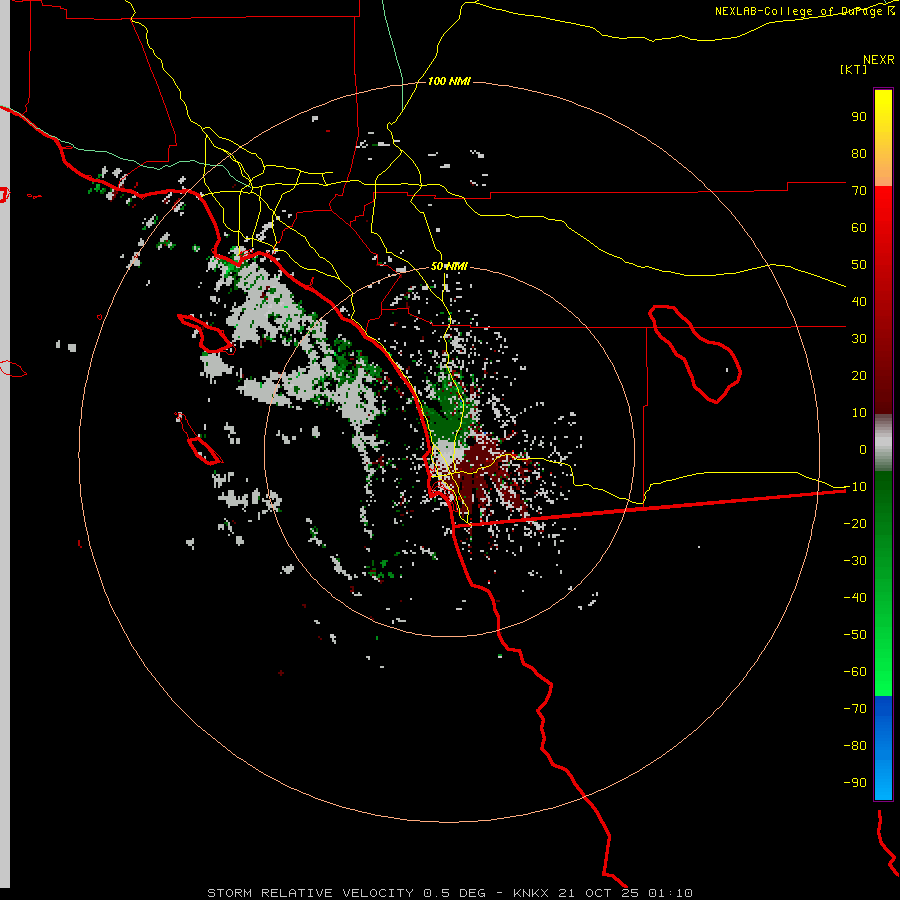
Task: Click the '-20' value on the velocity scale
Action: (855, 523)
